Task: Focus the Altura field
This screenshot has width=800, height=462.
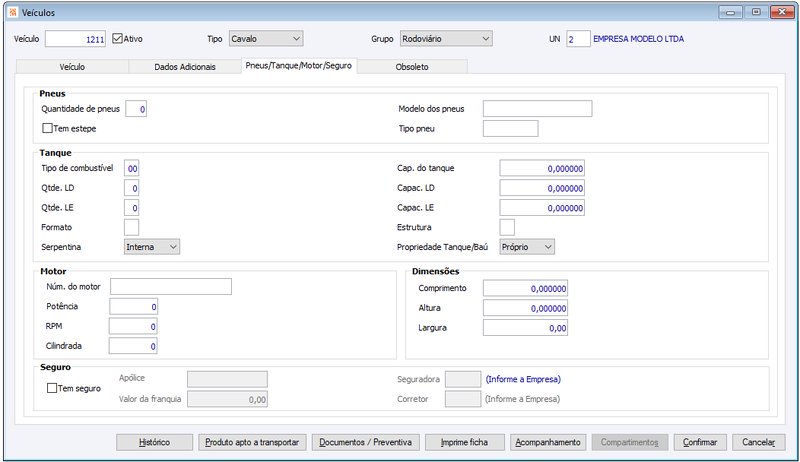Action: pos(526,309)
